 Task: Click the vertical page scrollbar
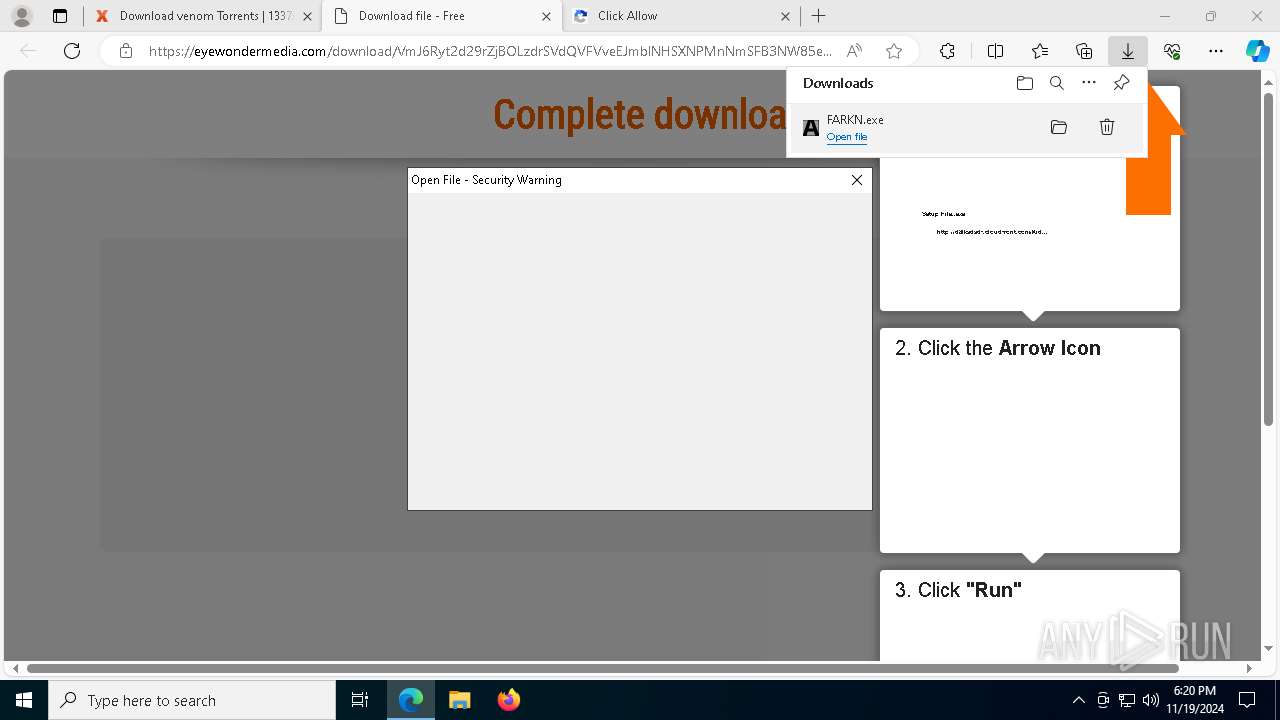click(x=1269, y=260)
